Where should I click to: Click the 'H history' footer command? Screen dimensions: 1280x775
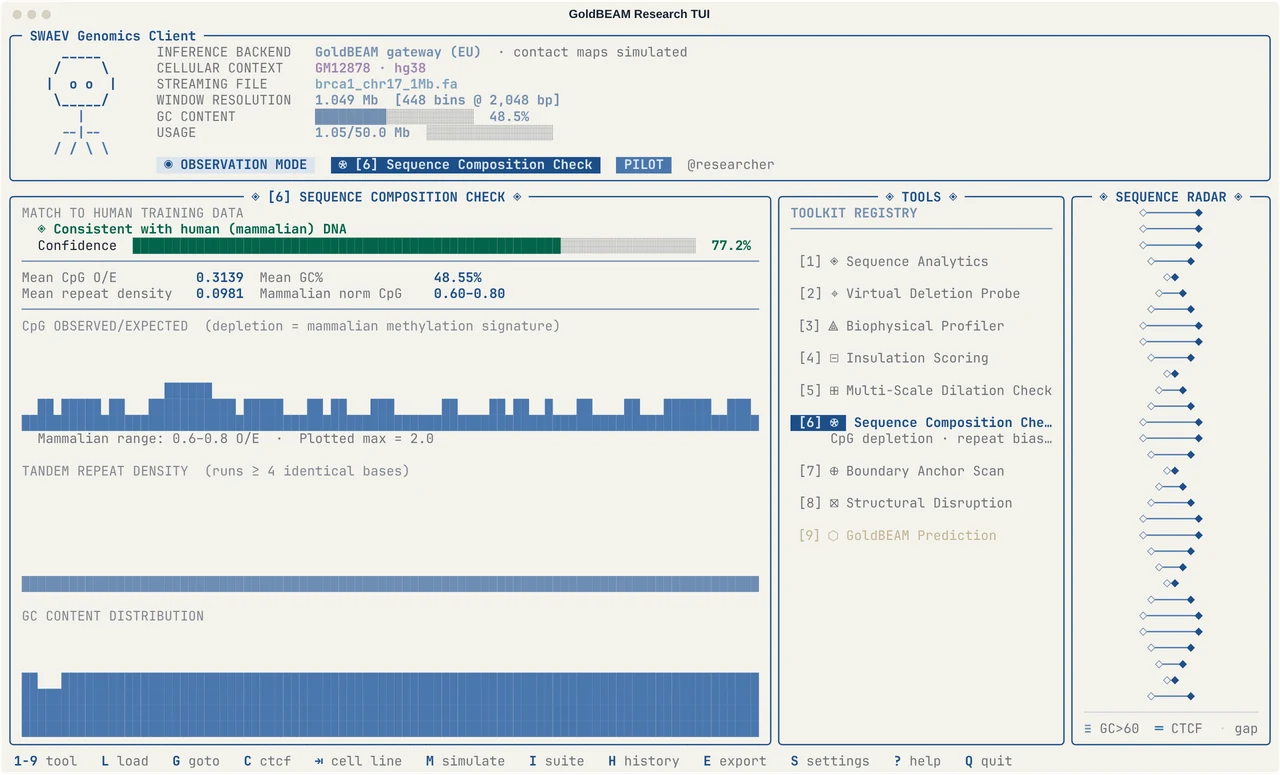[644, 761]
